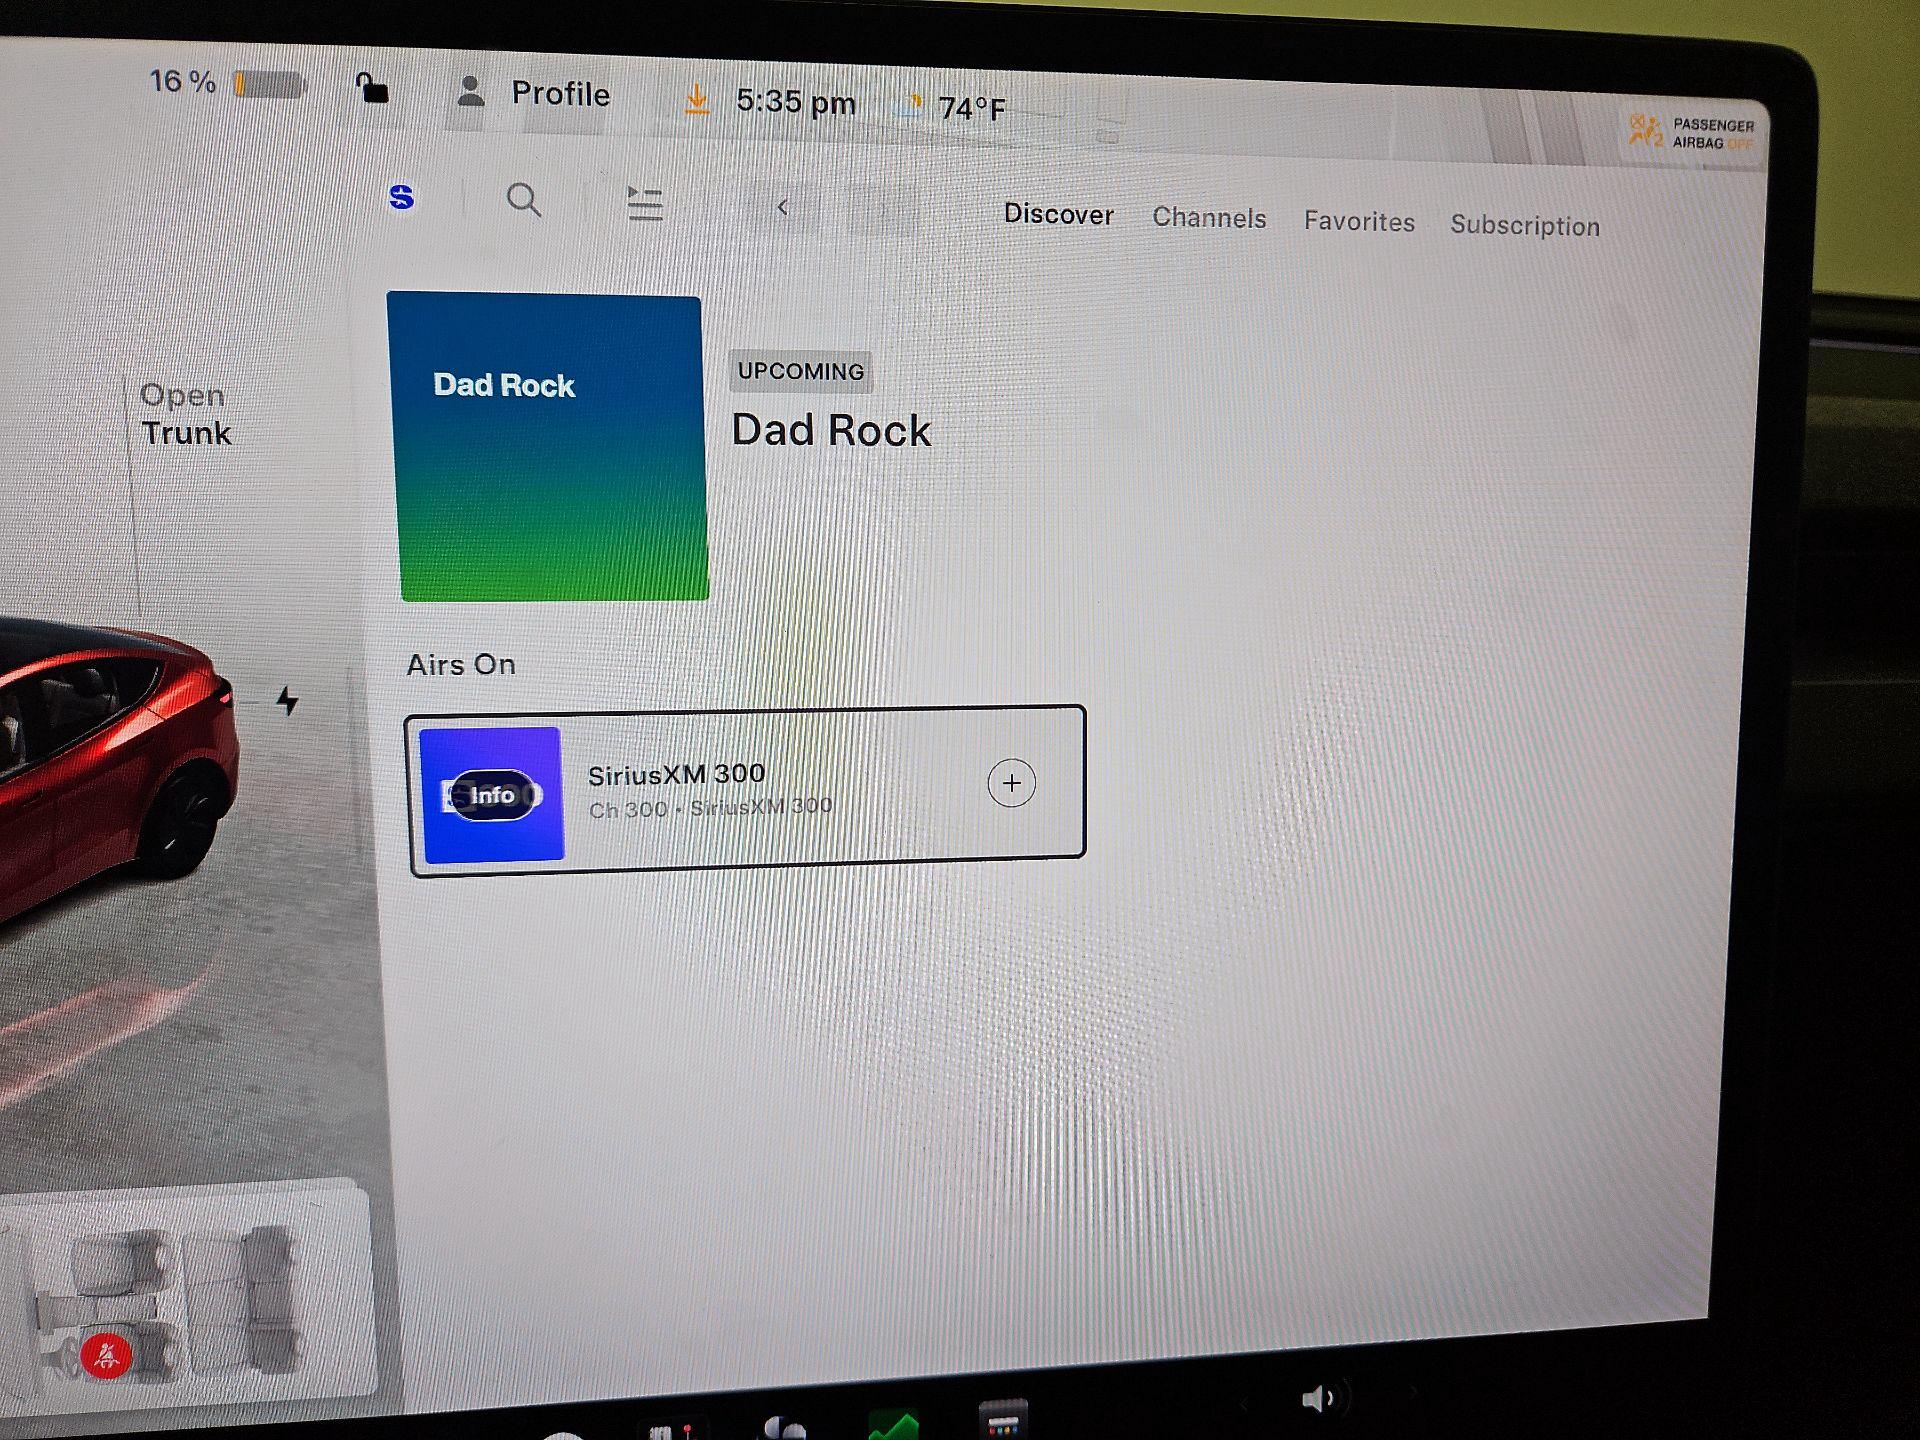1920x1440 pixels.
Task: Tap the Info button on SiriusXM 300
Action: (x=492, y=795)
